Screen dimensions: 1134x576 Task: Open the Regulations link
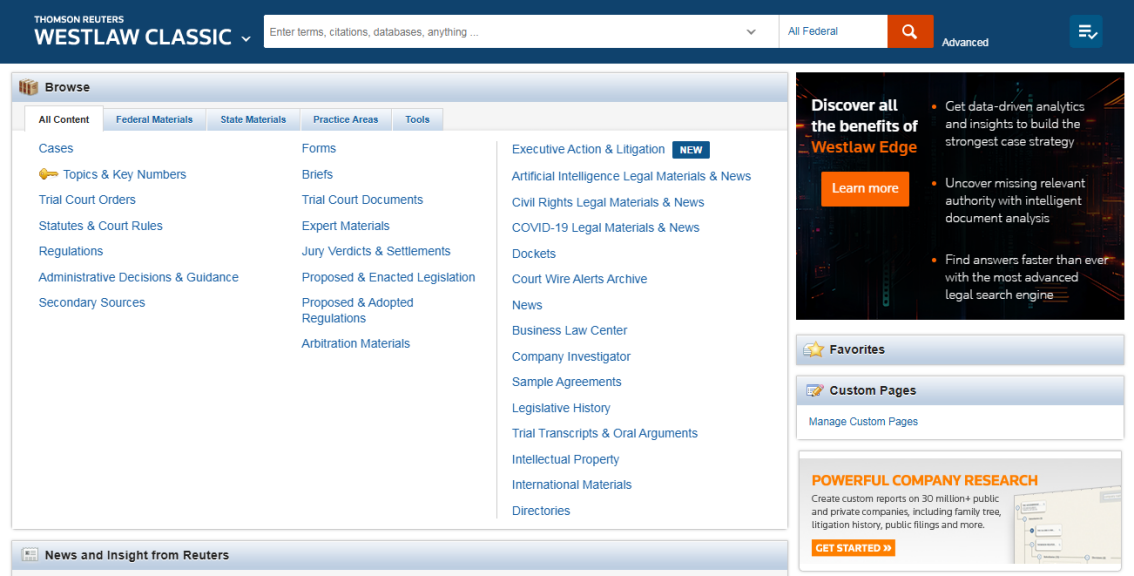pyautogui.click(x=71, y=251)
